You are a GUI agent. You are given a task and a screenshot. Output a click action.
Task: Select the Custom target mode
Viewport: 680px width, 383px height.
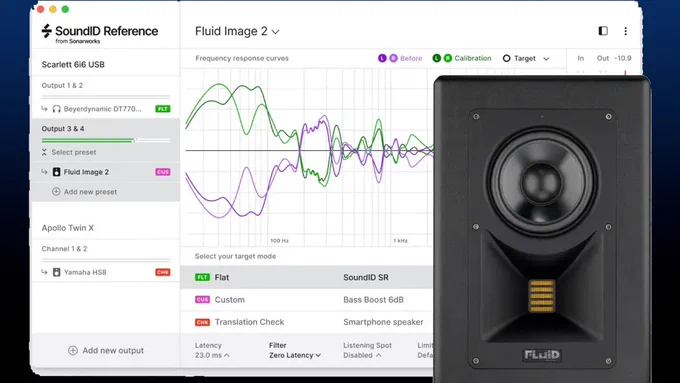click(x=307, y=299)
